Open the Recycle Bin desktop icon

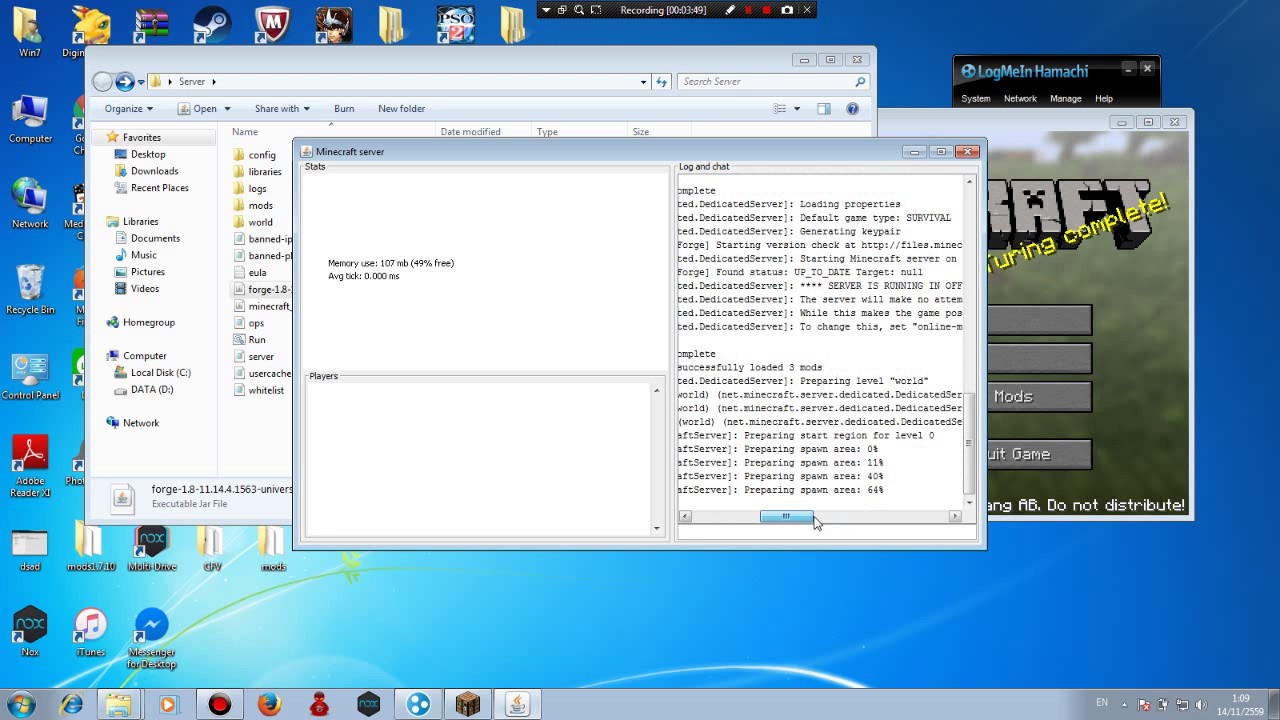30,291
